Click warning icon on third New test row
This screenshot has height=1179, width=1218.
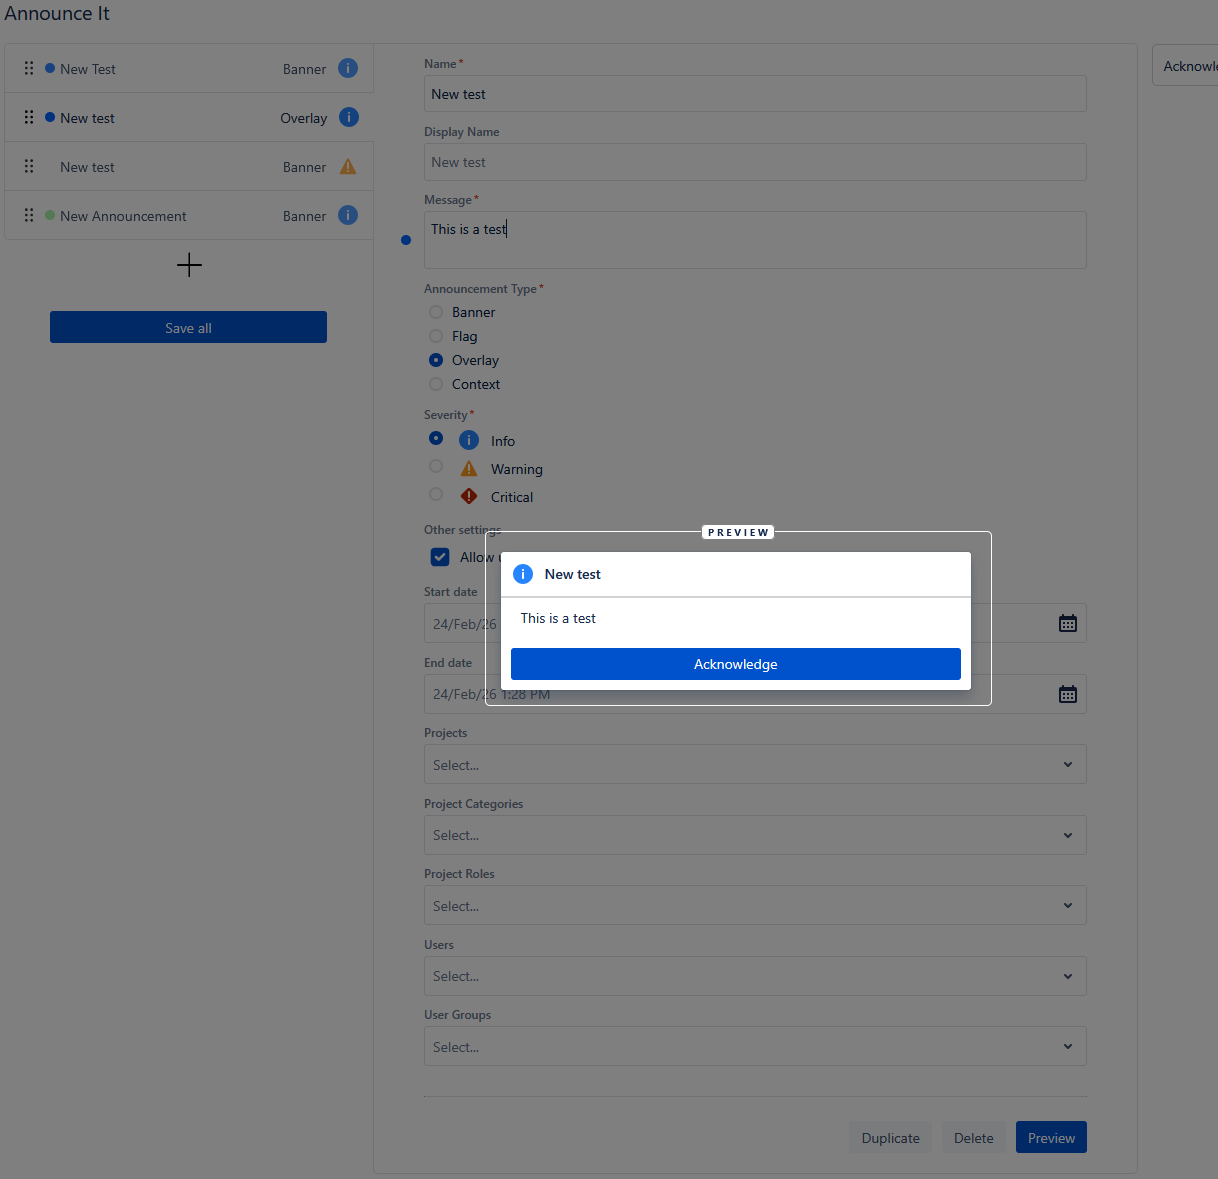[348, 167]
